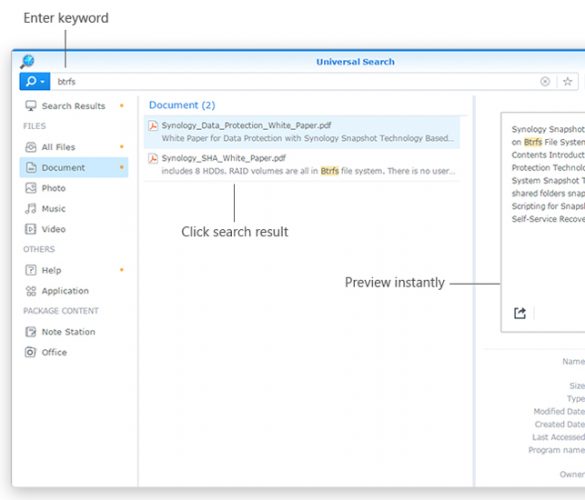Viewport: 585px width, 500px height.
Task: Select Video category
Action: click(73, 229)
